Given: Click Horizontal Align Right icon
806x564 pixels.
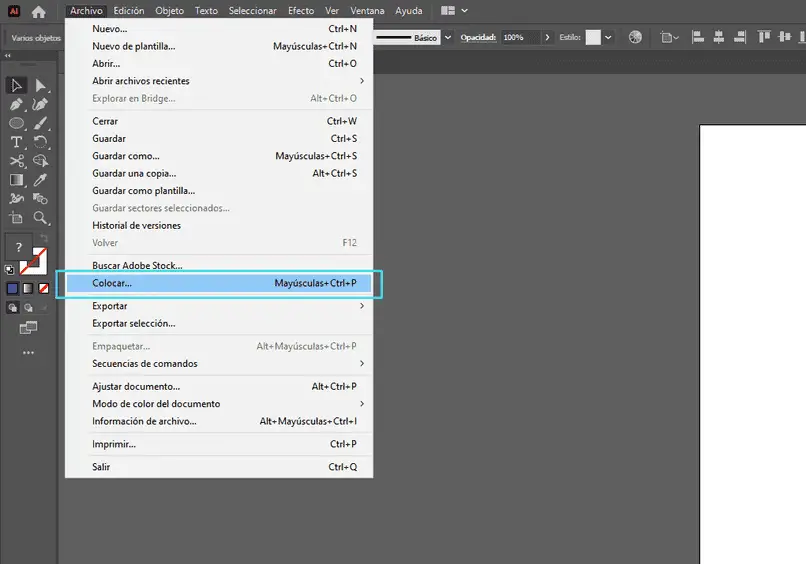Looking at the screenshot, I should pyautogui.click(x=740, y=37).
